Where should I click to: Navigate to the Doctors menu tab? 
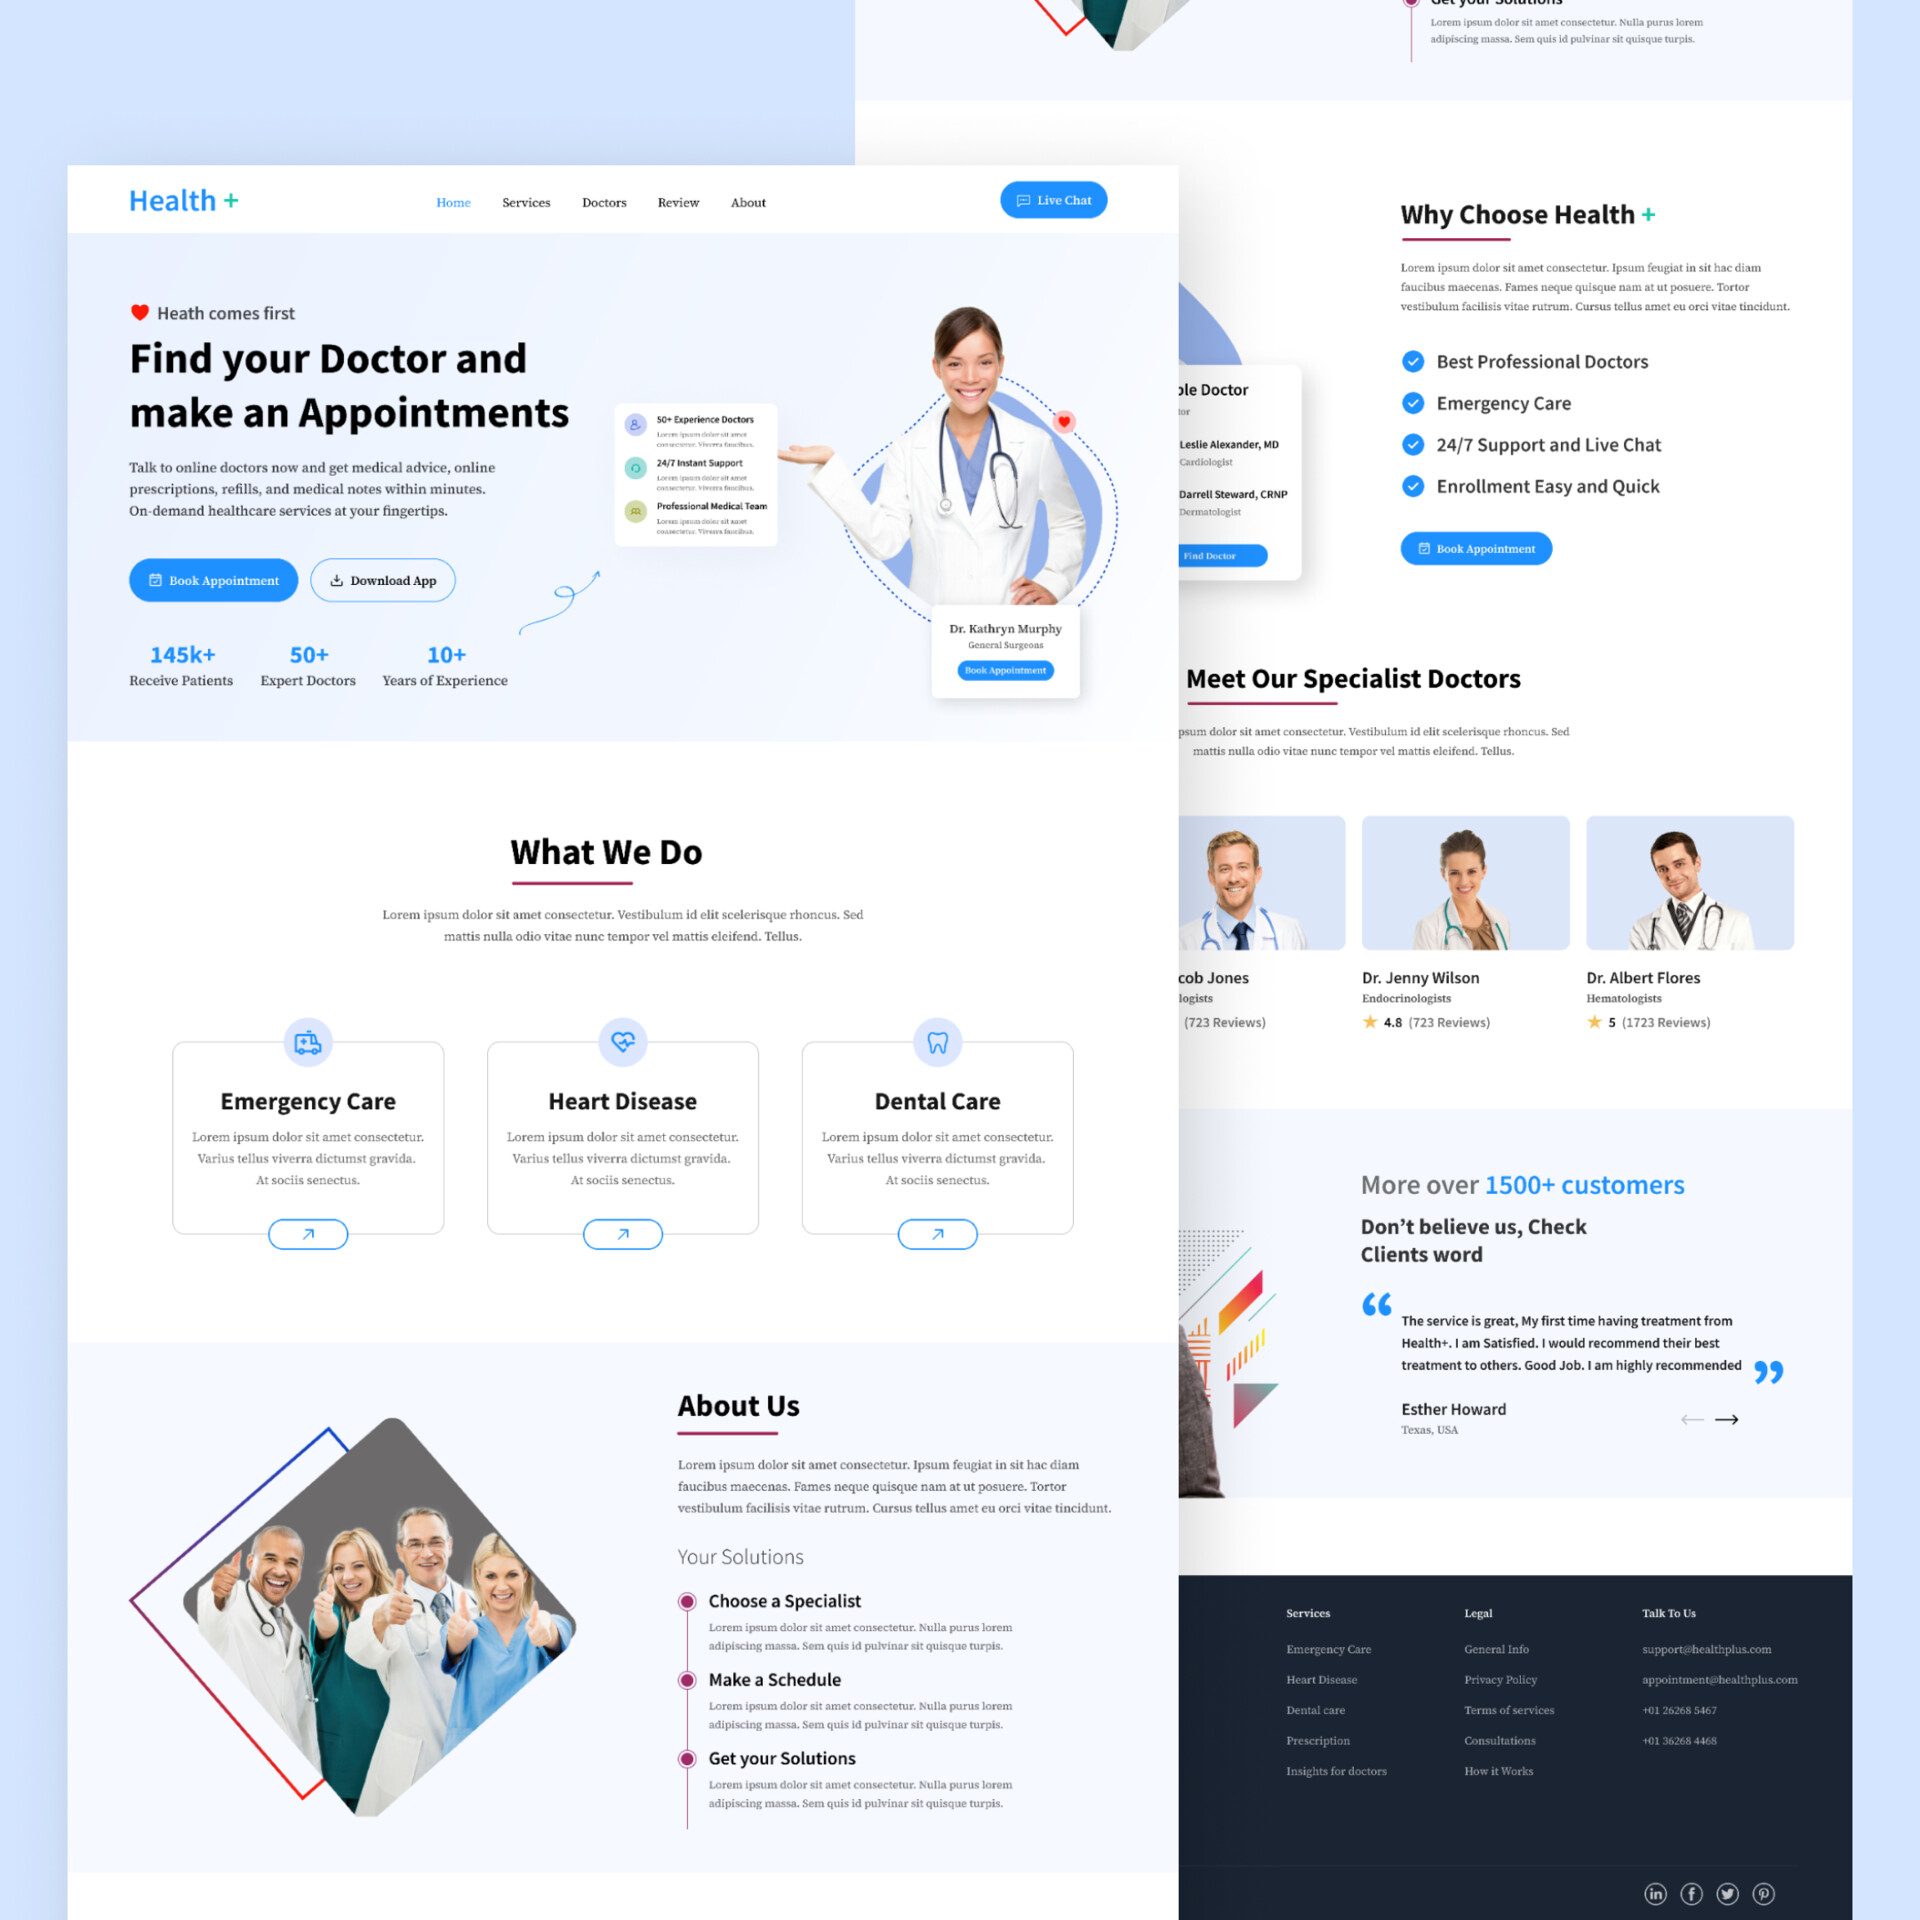point(605,202)
